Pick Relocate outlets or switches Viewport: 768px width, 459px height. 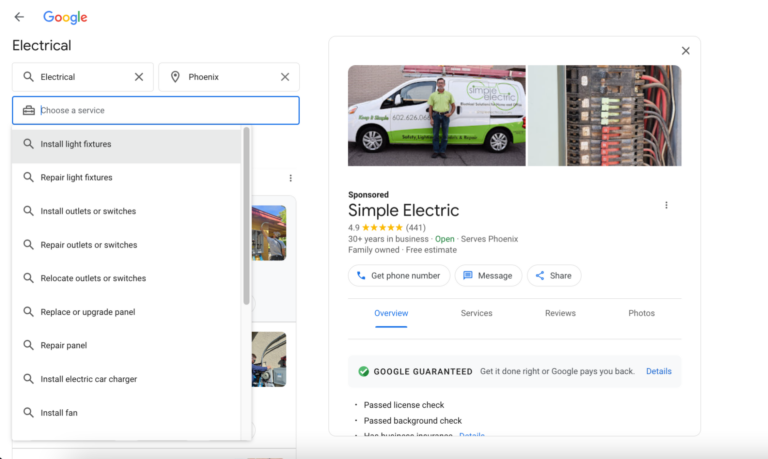click(x=126, y=278)
